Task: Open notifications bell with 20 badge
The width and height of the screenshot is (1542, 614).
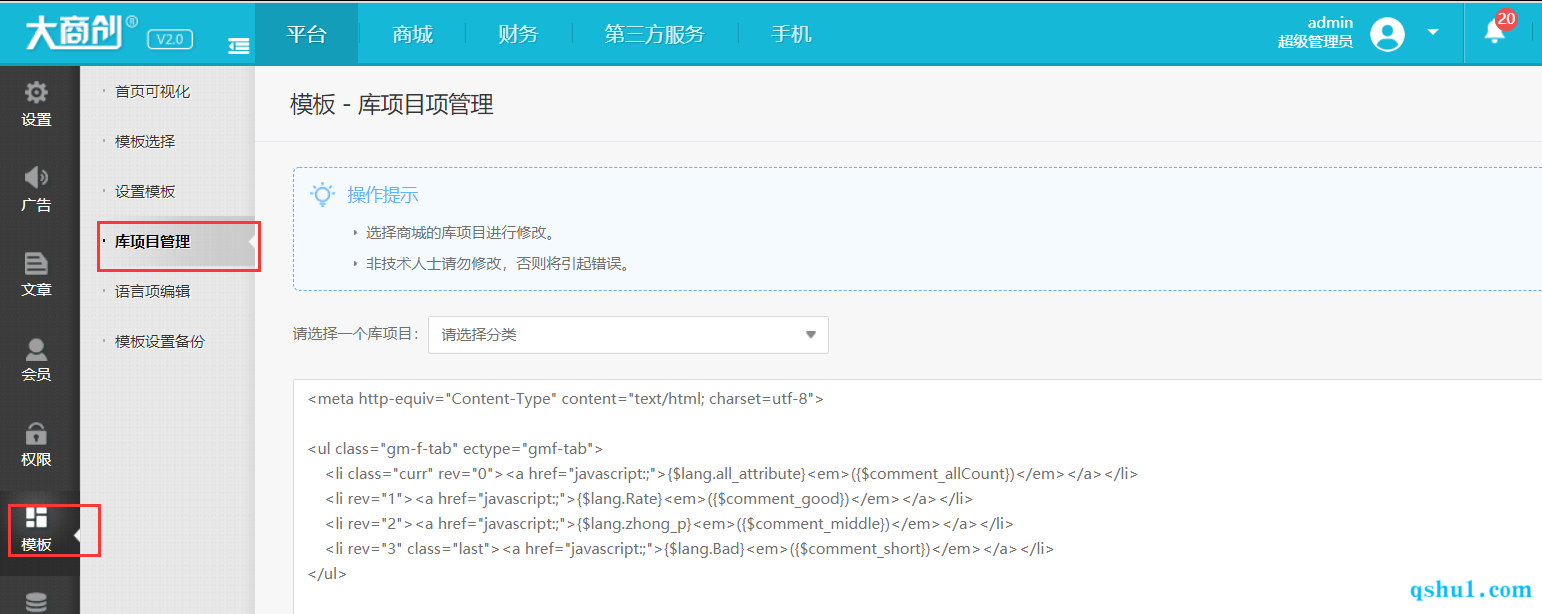Action: pyautogui.click(x=1495, y=31)
